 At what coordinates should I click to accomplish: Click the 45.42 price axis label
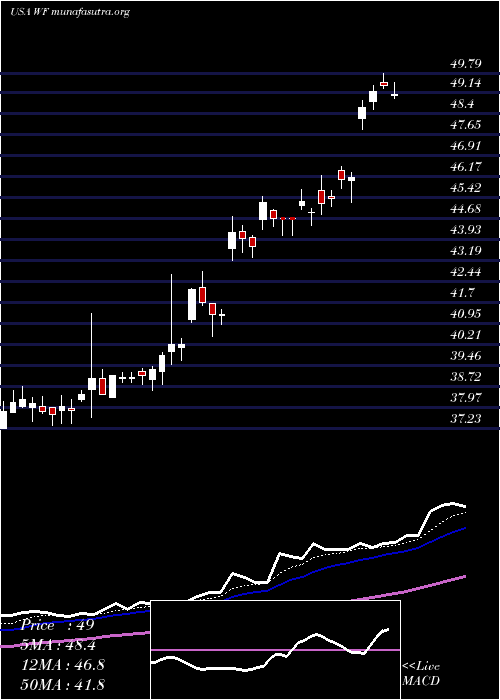[466, 188]
